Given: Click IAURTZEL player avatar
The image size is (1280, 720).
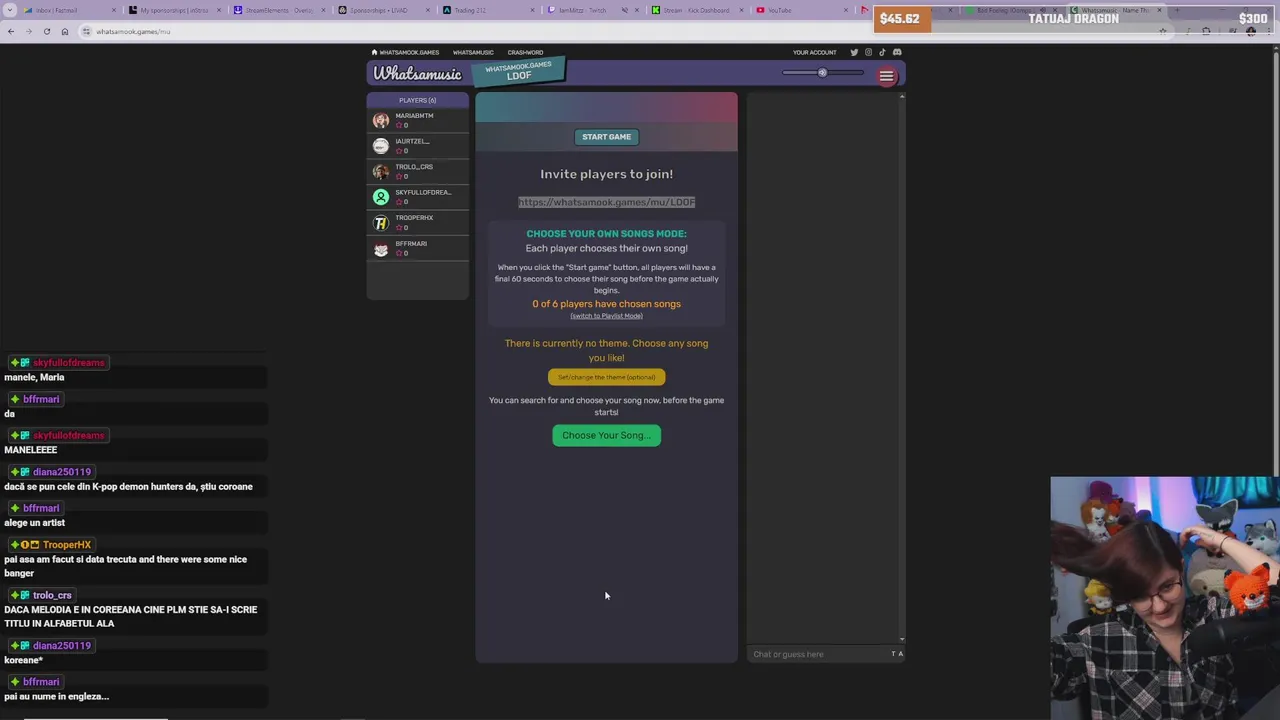Looking at the screenshot, I should 381,146.
